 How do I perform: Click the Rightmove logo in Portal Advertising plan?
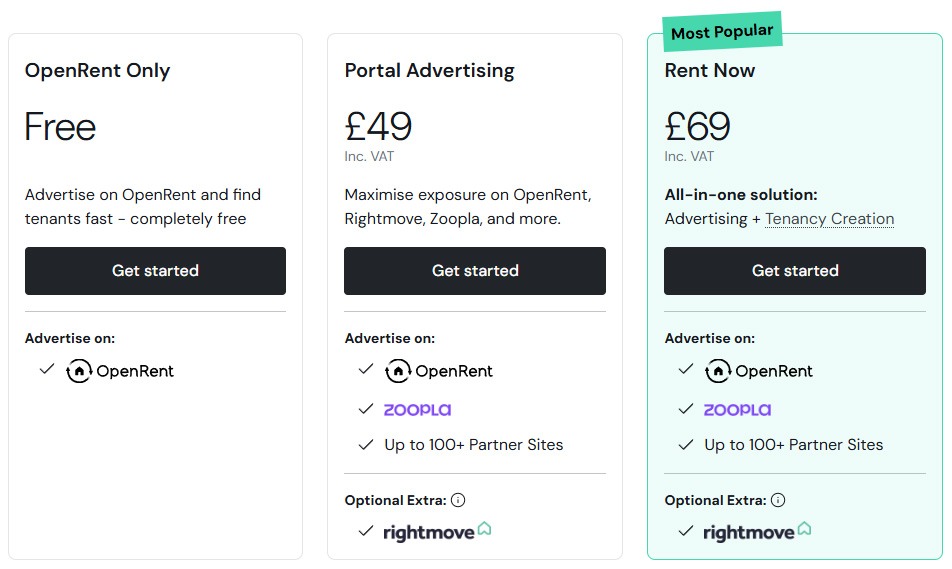click(437, 531)
